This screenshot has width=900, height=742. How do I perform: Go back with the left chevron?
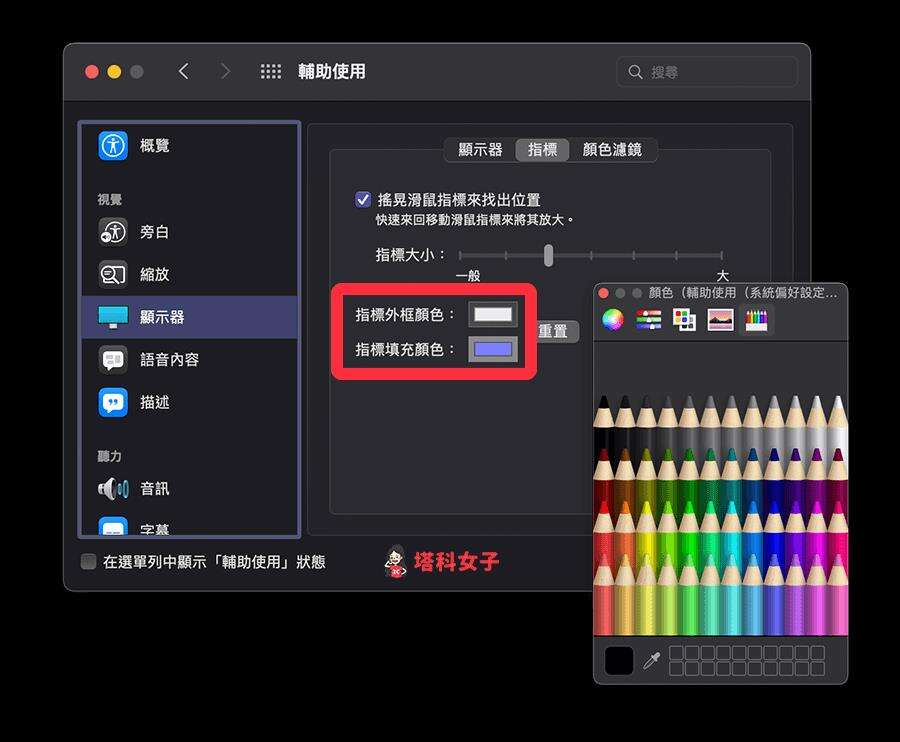pyautogui.click(x=184, y=71)
